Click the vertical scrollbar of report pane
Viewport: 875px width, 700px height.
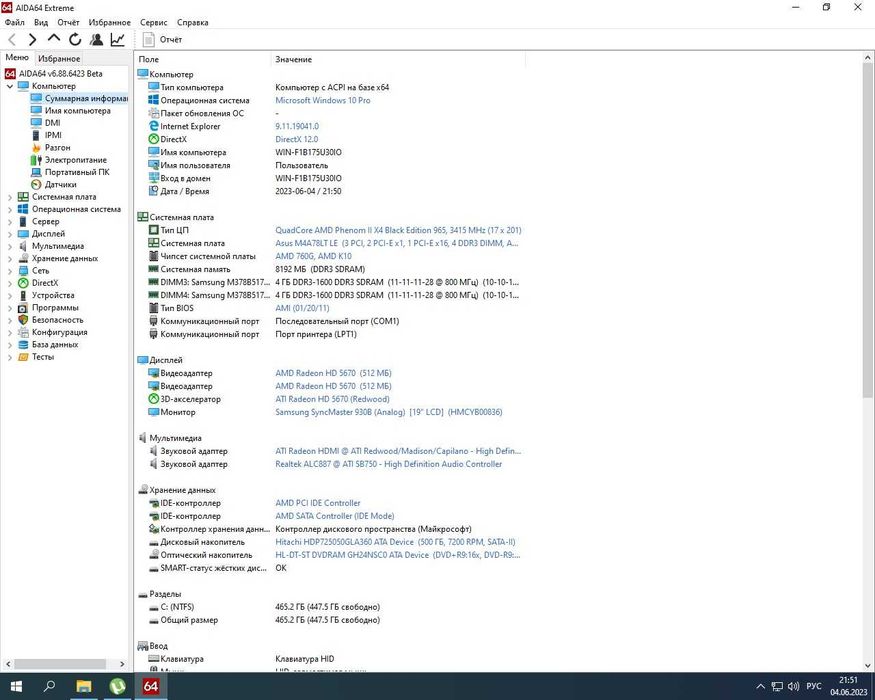pyautogui.click(x=868, y=230)
